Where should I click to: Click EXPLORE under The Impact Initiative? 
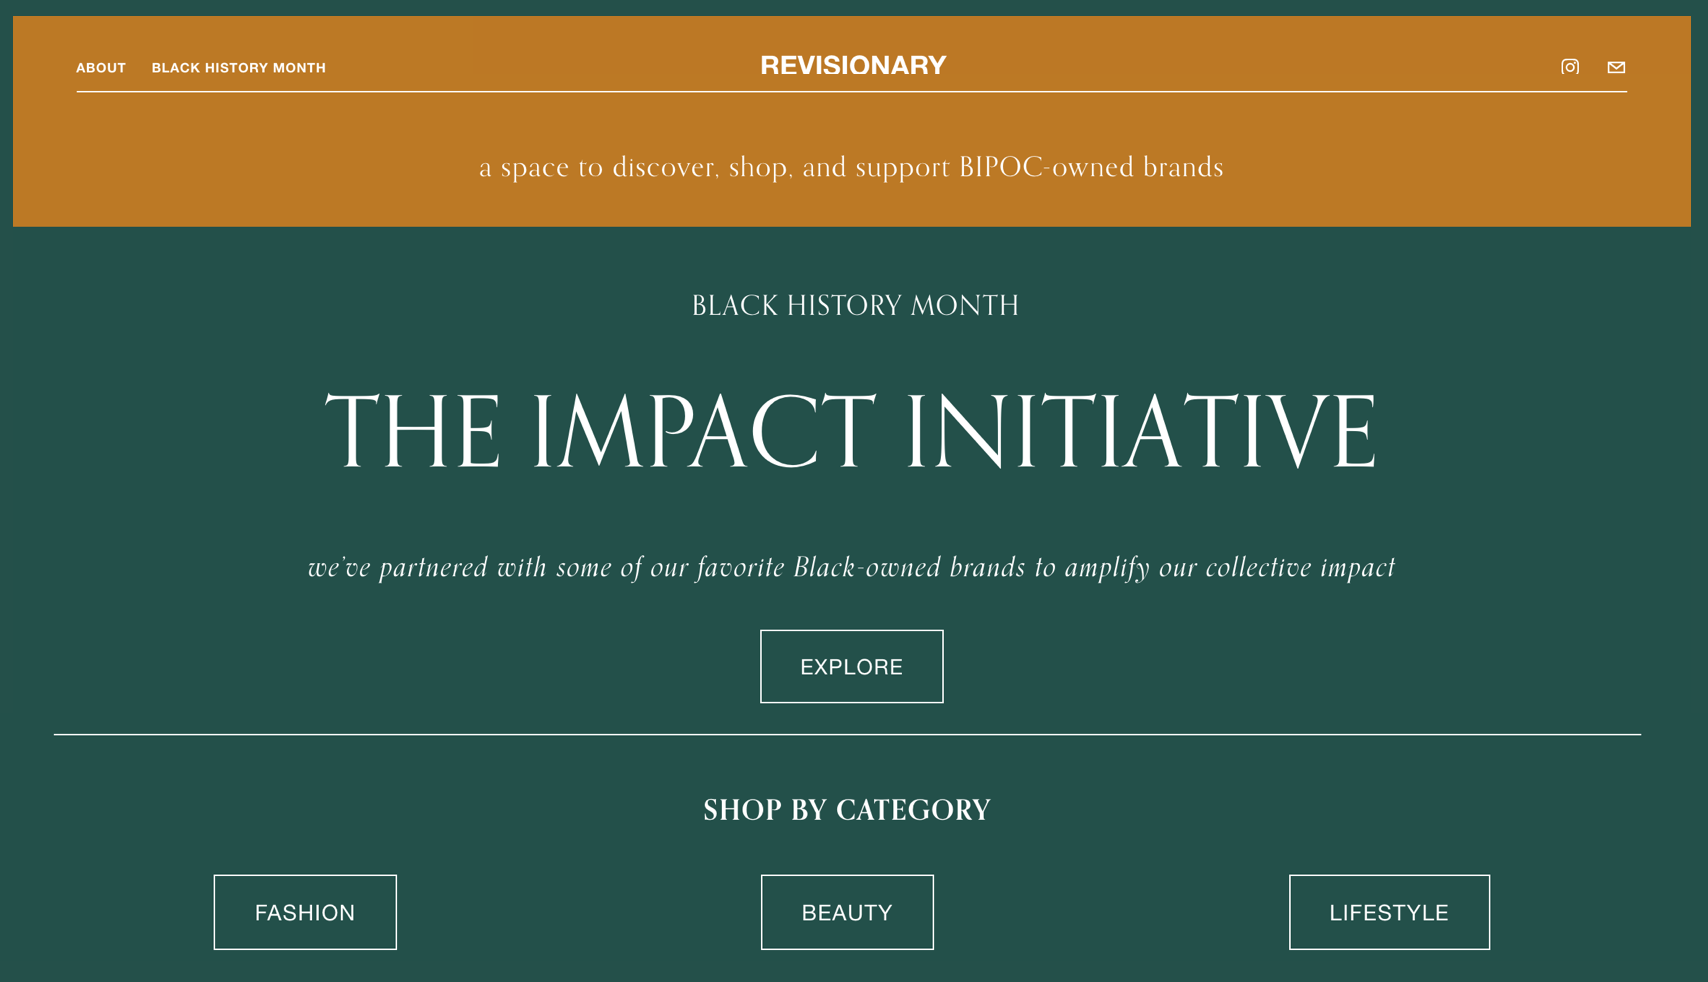(851, 666)
